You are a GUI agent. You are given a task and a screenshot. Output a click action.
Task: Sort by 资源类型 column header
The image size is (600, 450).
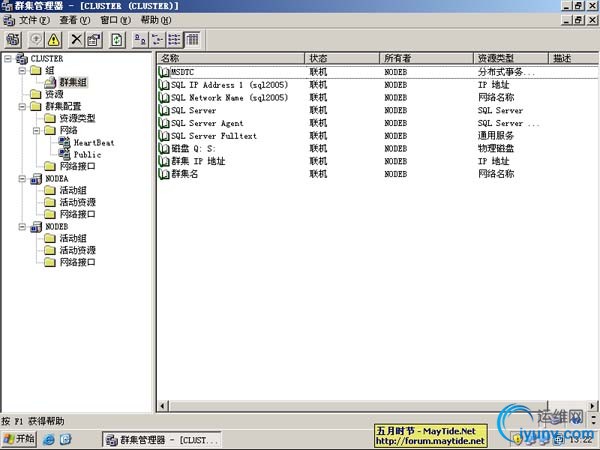coord(511,58)
